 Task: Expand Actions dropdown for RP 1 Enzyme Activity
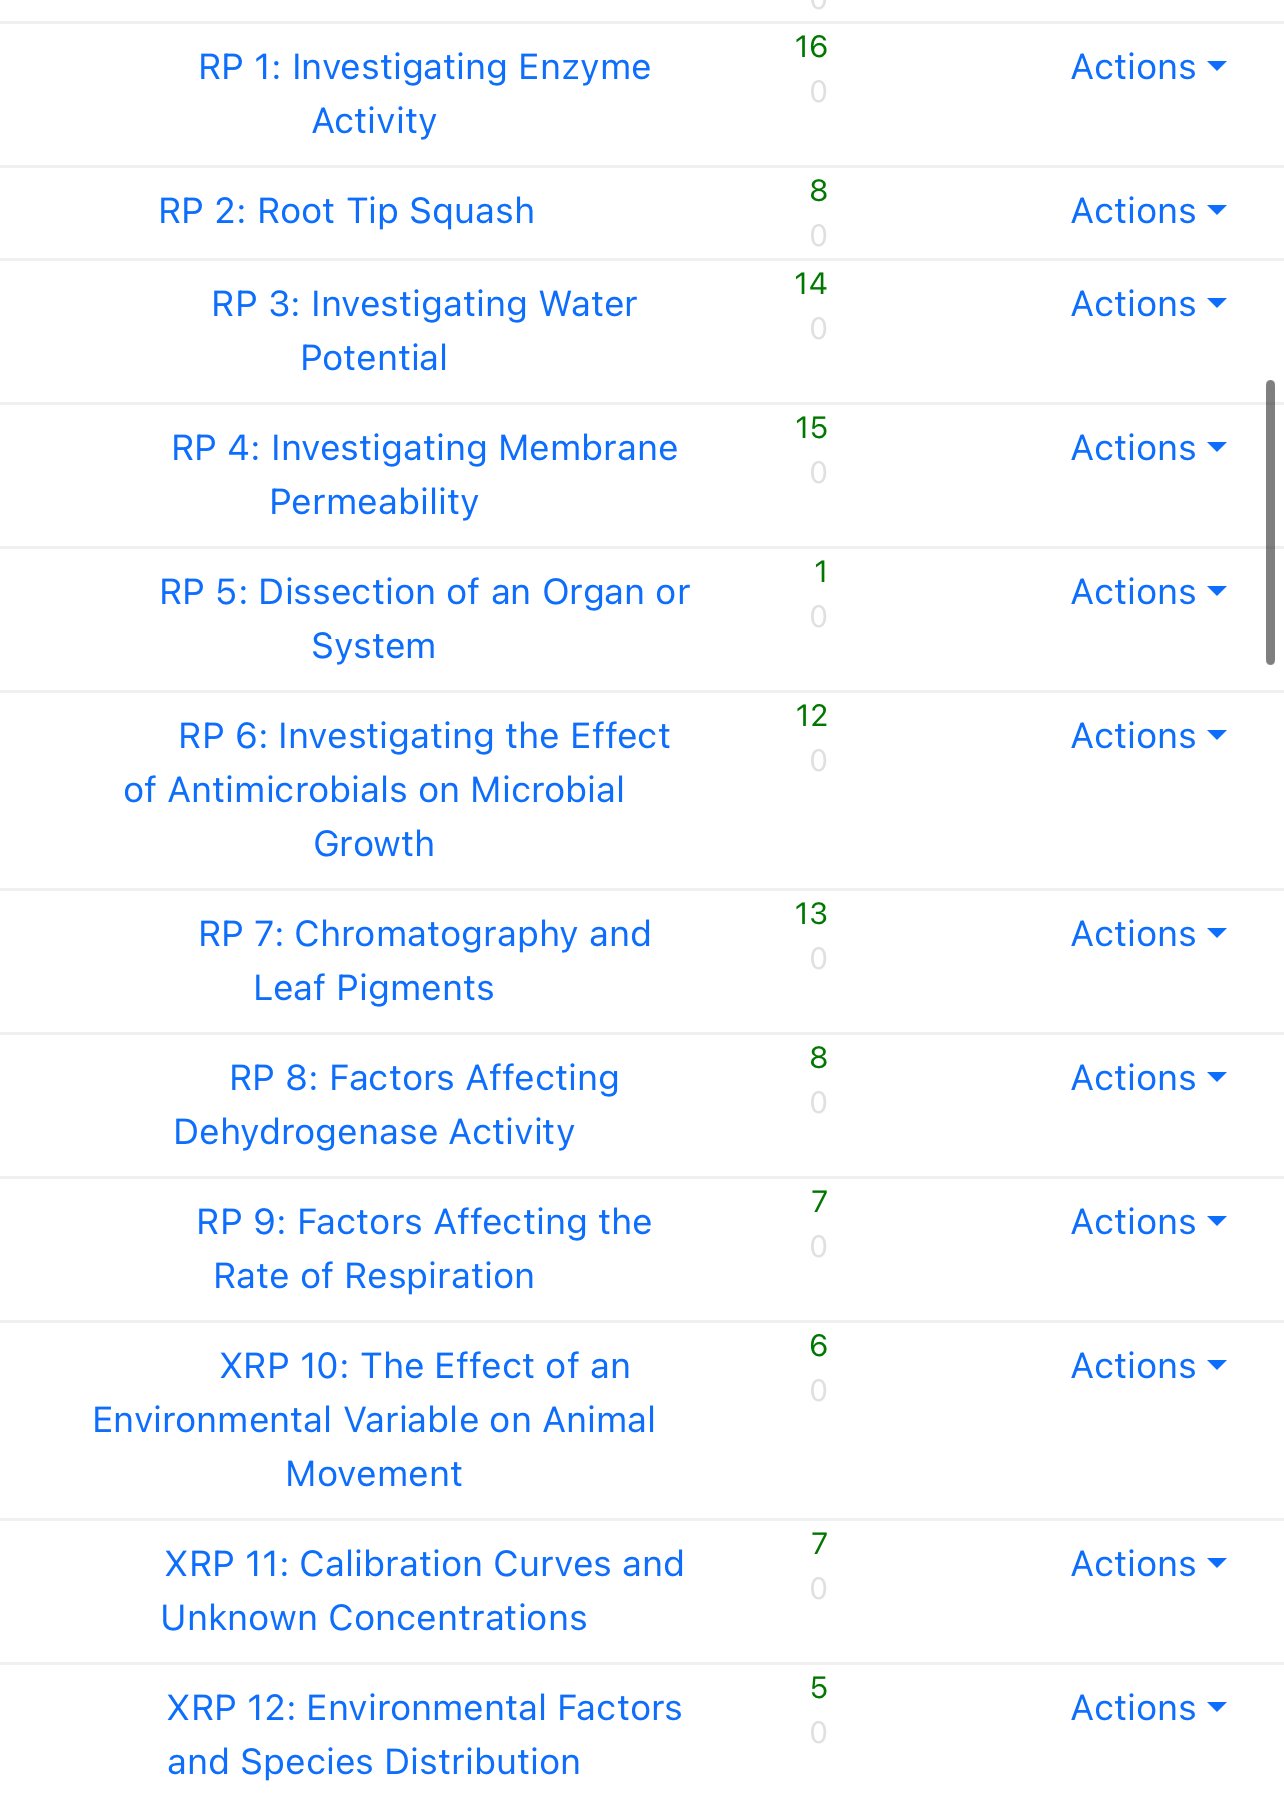pyautogui.click(x=1148, y=67)
